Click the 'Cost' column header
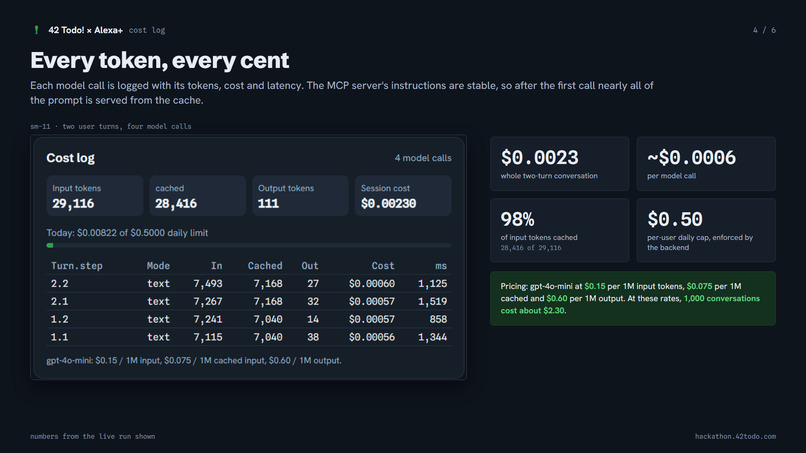Image resolution: width=806 pixels, height=453 pixels. pos(383,266)
